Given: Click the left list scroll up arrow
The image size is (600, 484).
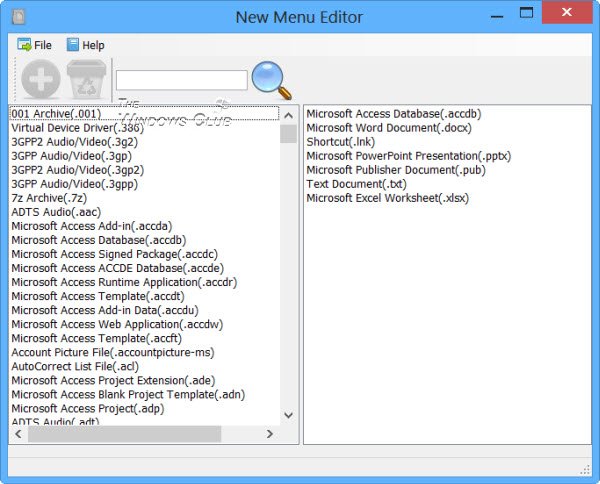Looking at the screenshot, I should click(x=289, y=115).
